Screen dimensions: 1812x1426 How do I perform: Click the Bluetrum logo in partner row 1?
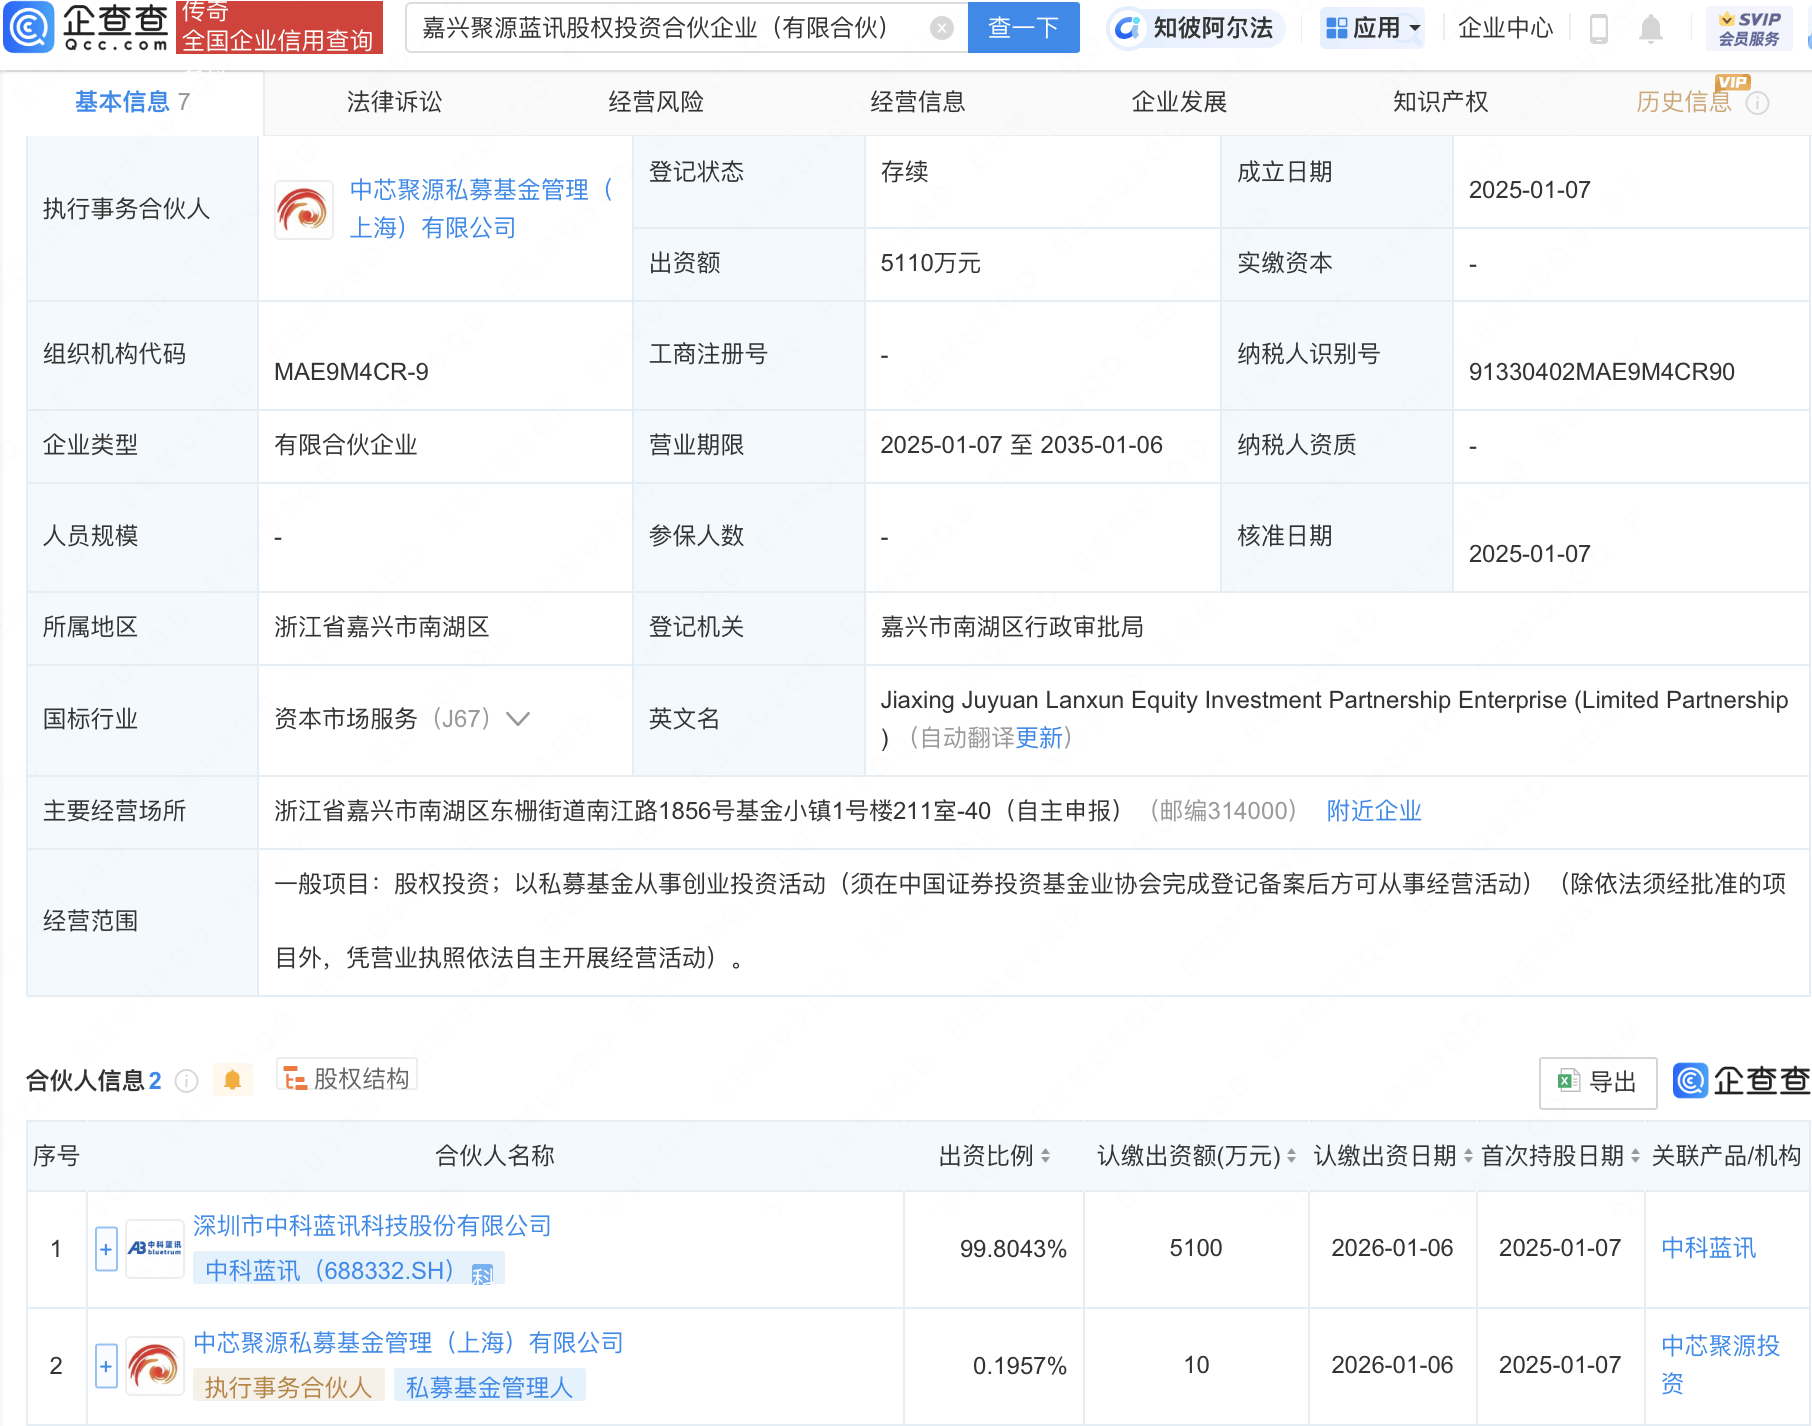click(155, 1248)
